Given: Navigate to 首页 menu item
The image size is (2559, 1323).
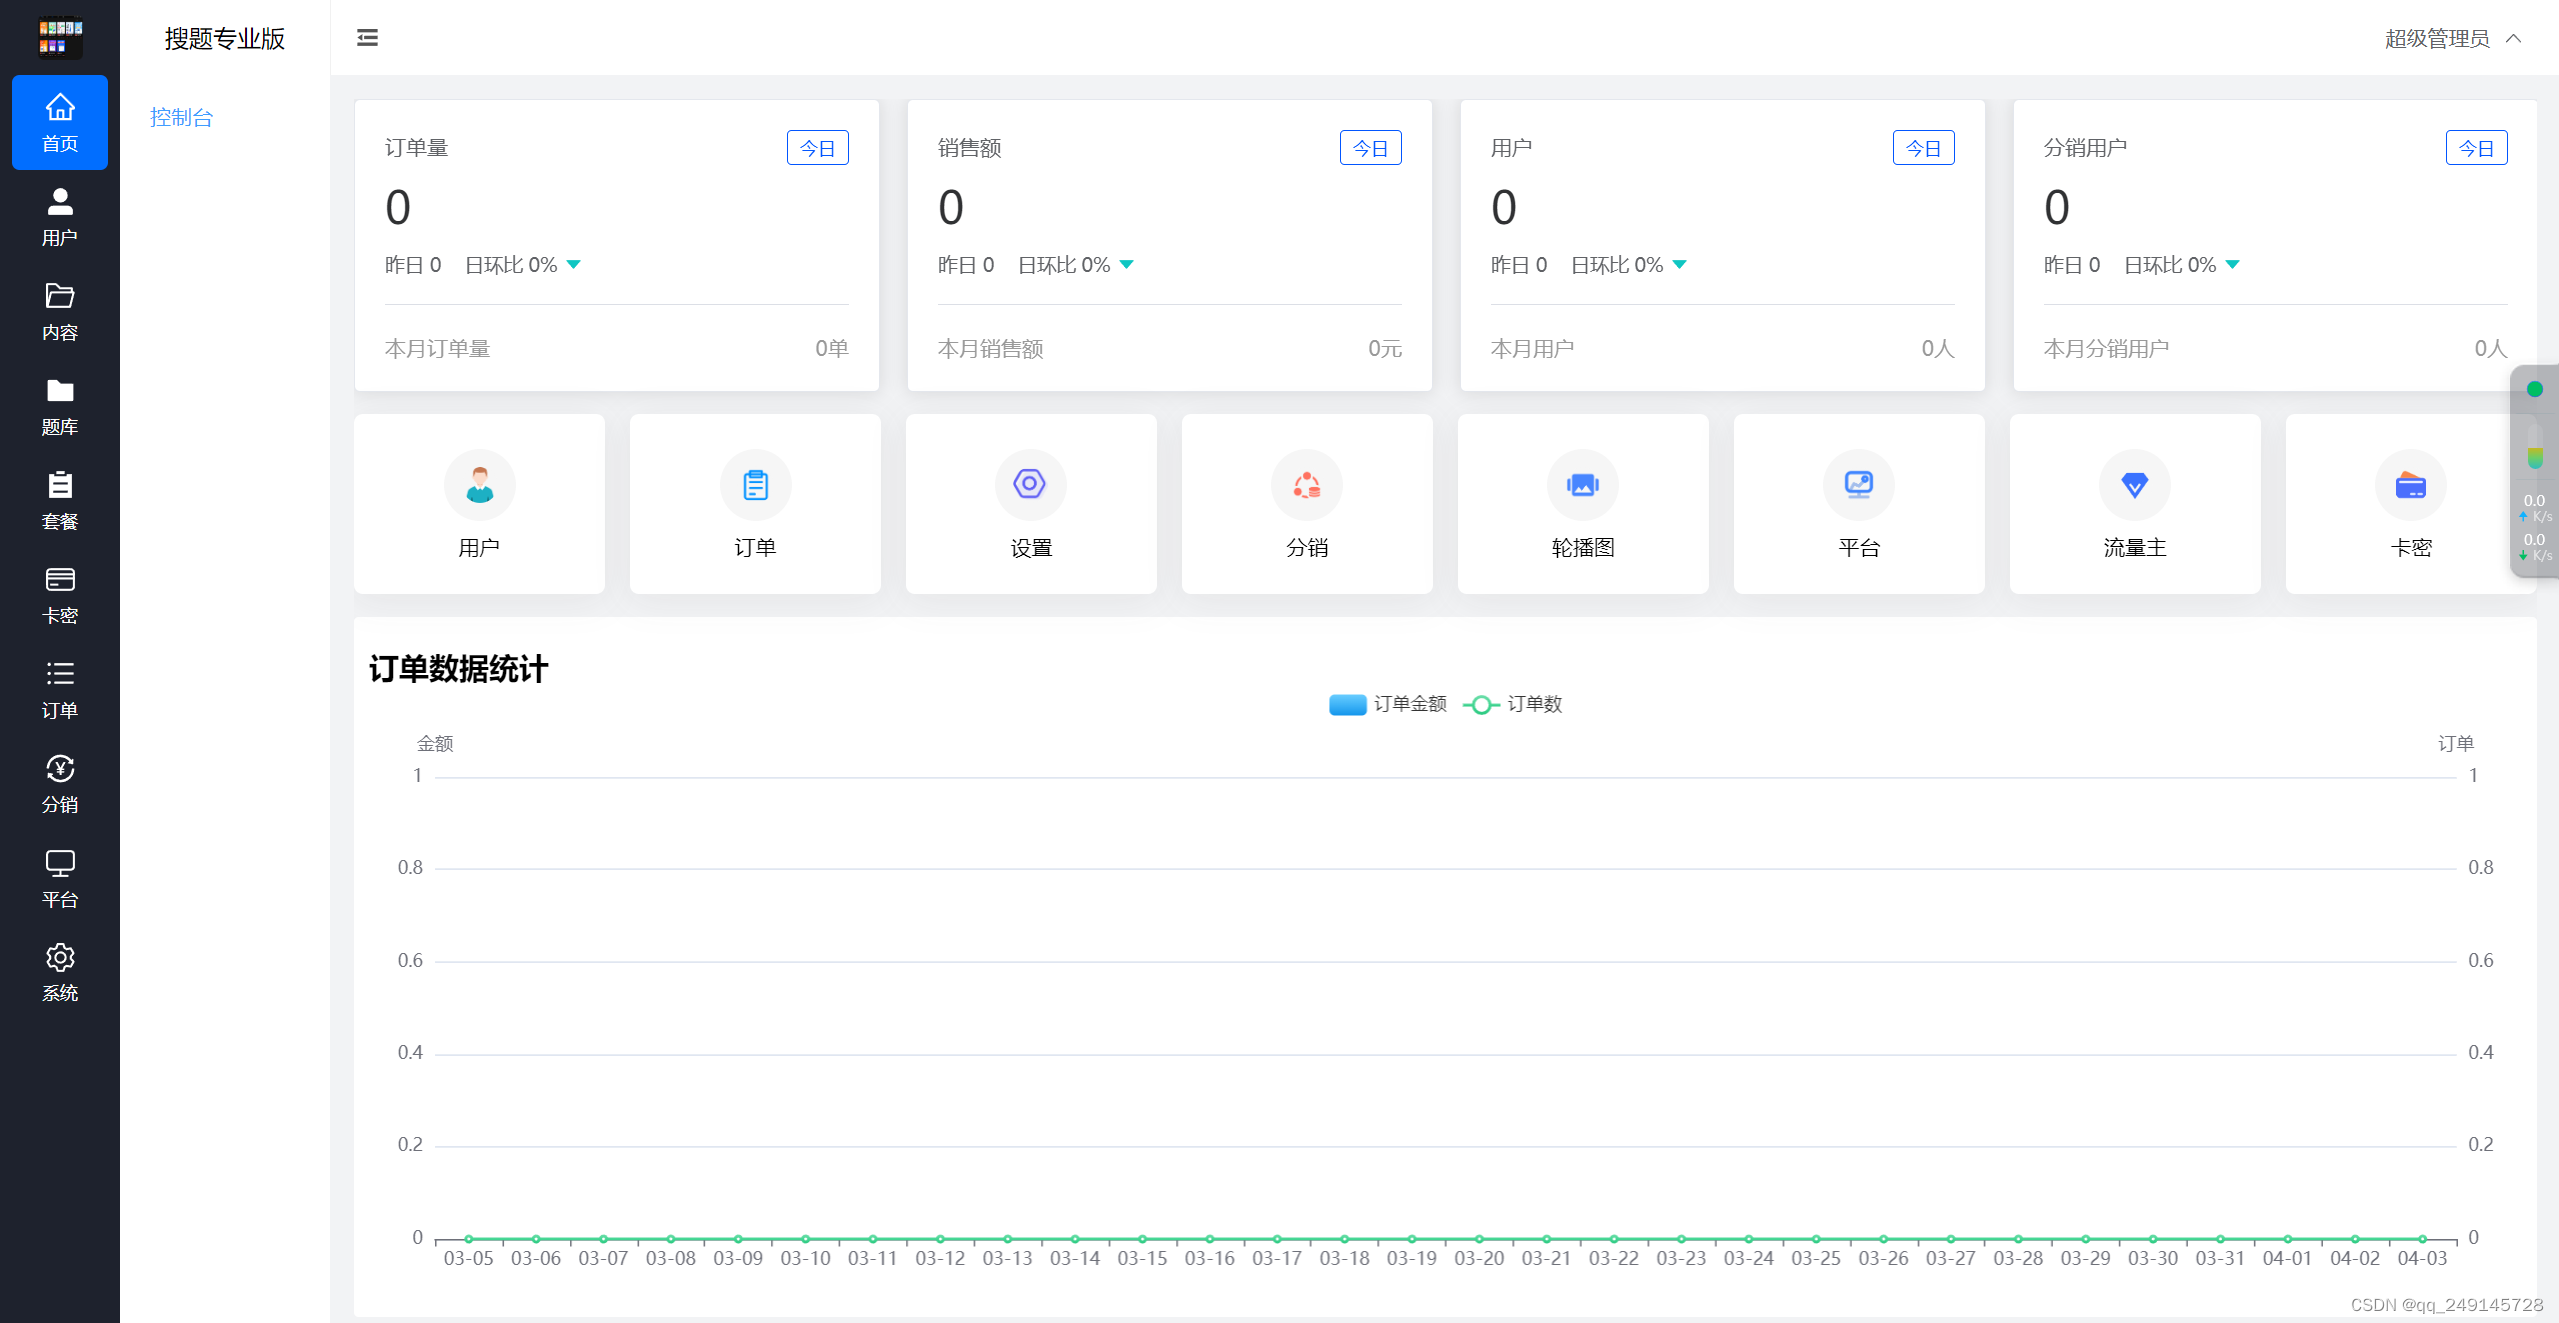Looking at the screenshot, I should (61, 127).
